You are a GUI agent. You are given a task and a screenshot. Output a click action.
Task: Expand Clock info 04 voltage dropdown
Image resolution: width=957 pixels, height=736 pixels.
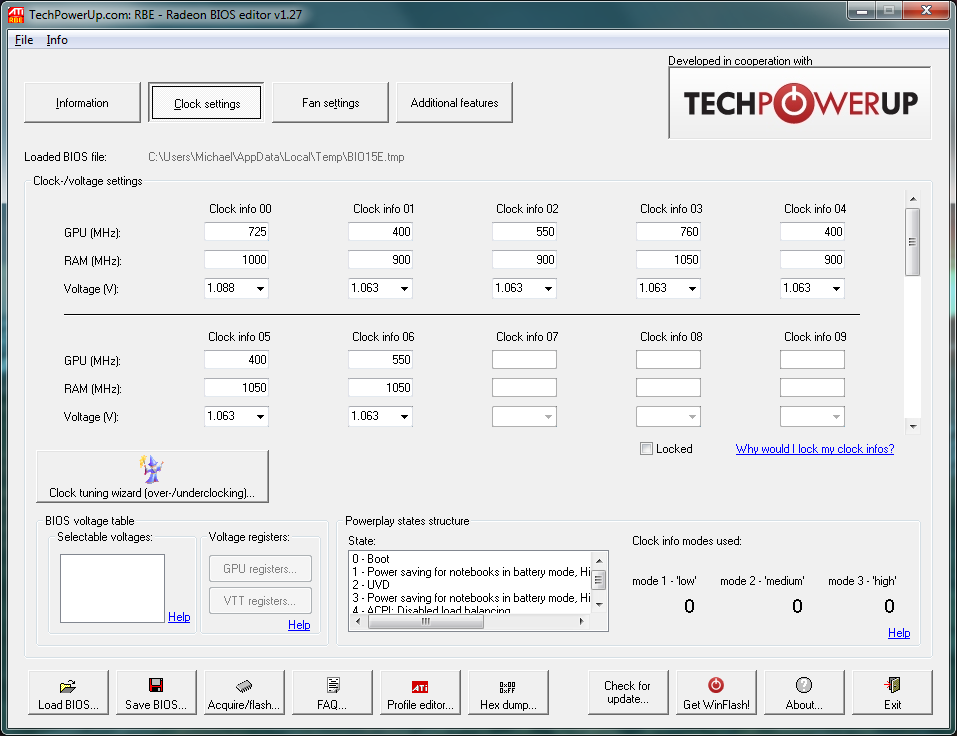click(x=837, y=288)
